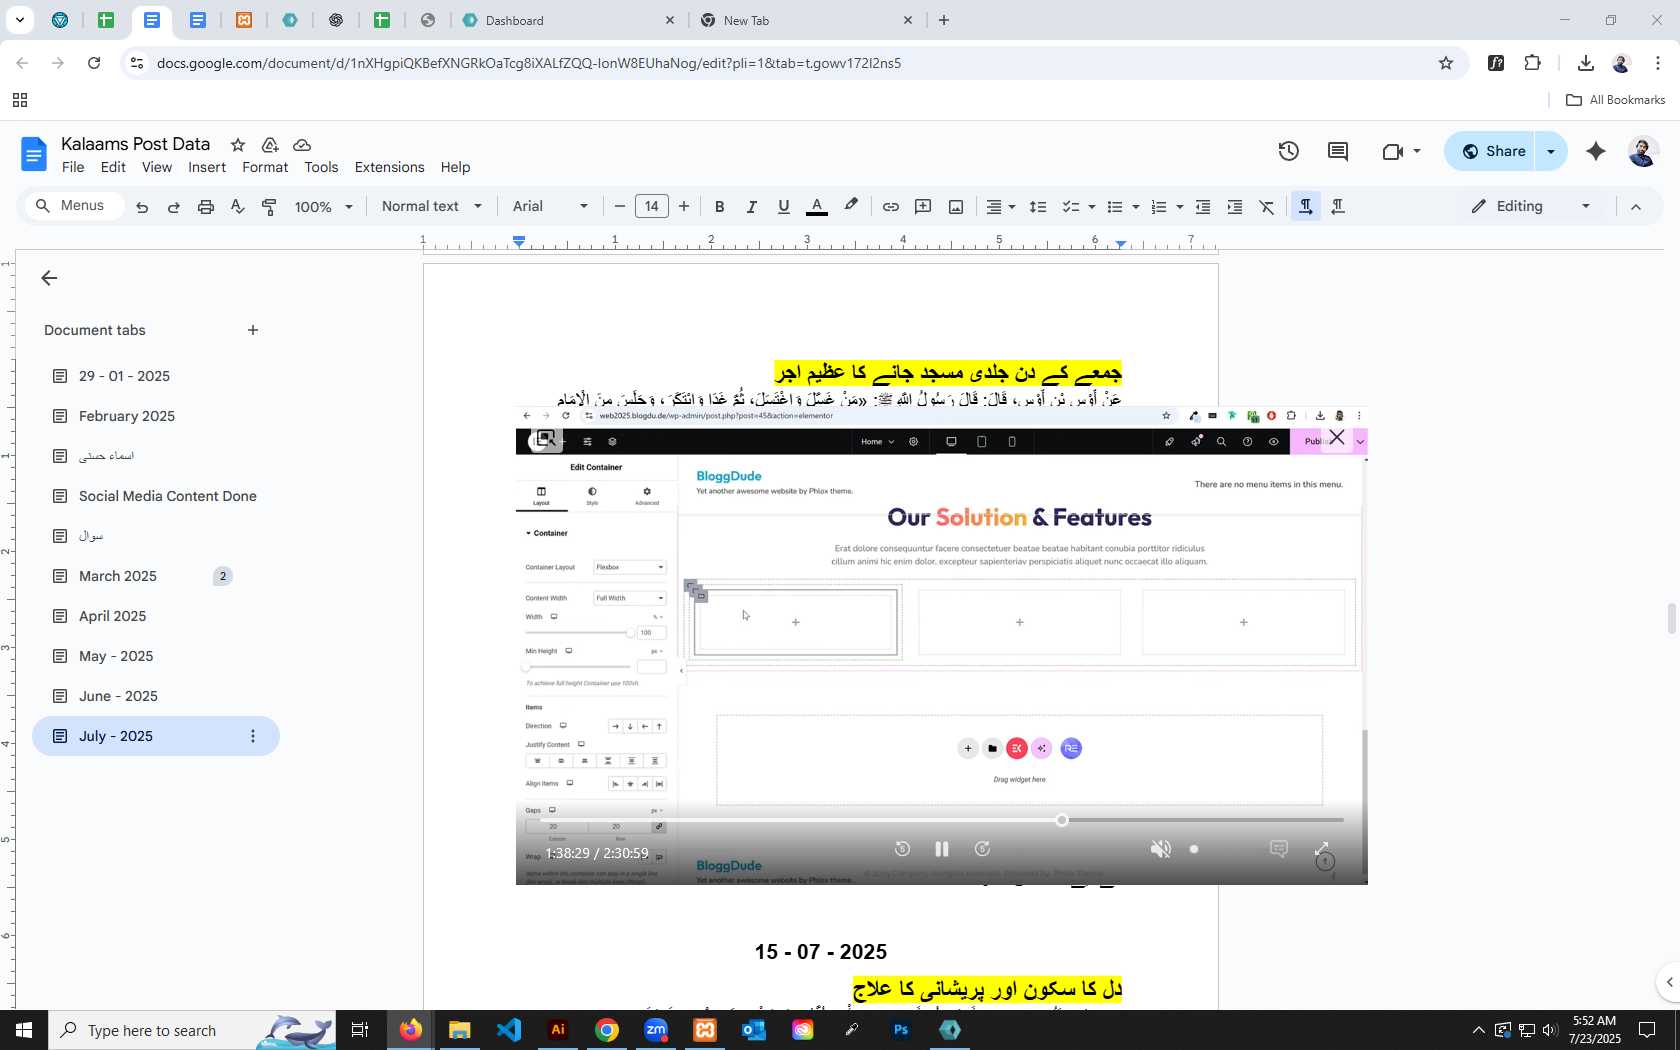This screenshot has width=1680, height=1050.
Task: Insert link using chain icon
Action: [890, 207]
